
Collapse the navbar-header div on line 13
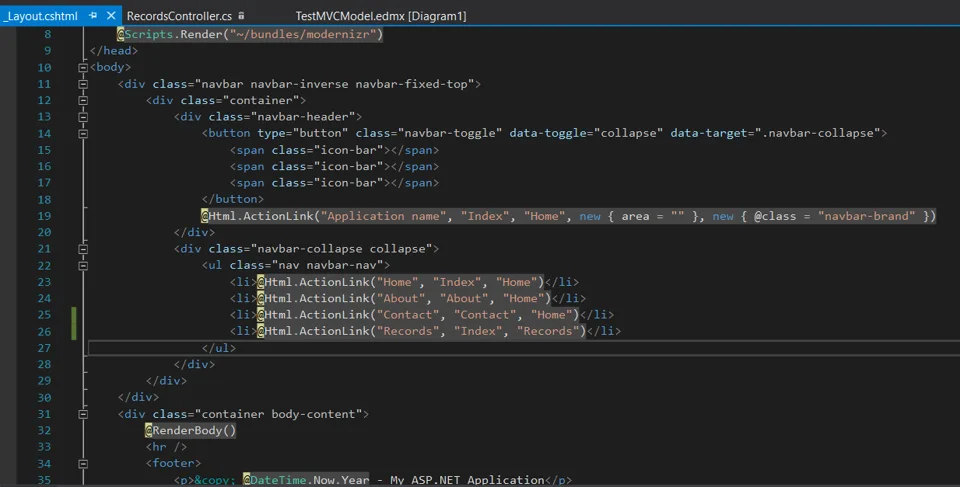coord(83,117)
